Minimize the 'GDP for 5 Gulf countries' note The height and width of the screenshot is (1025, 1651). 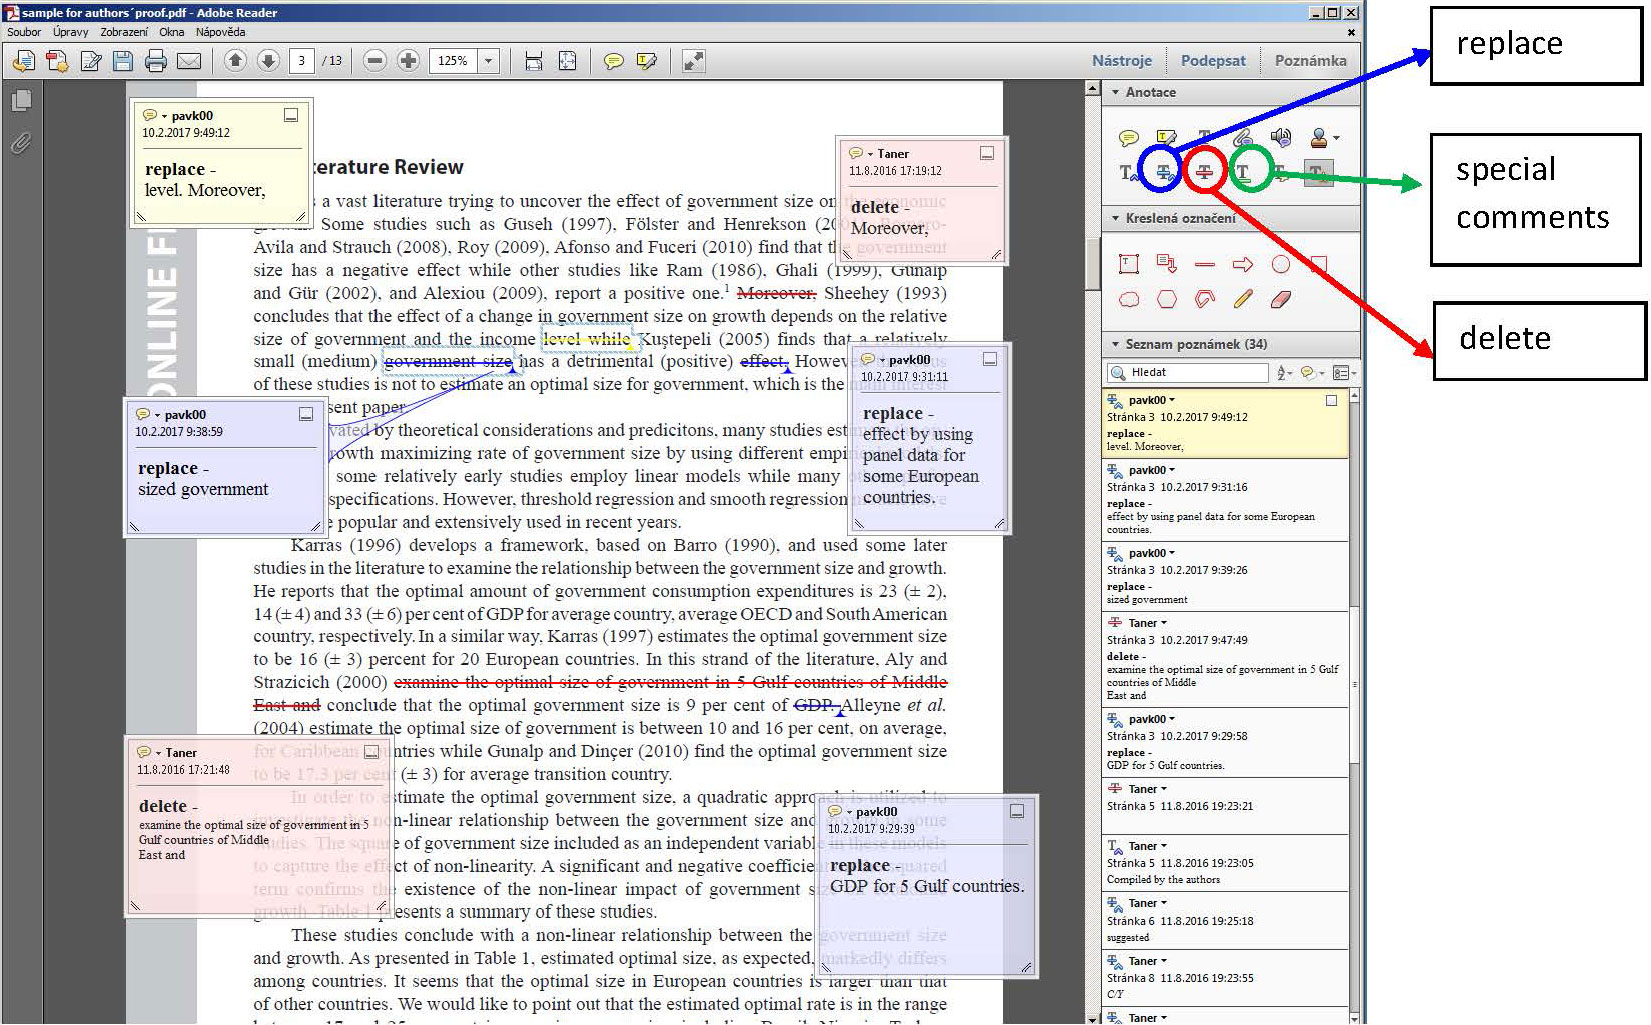pos(1017,811)
